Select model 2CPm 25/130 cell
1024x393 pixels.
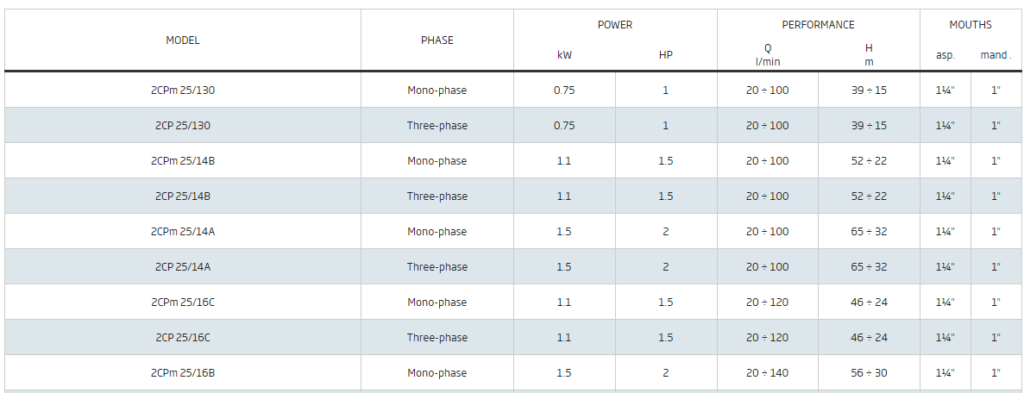click(x=183, y=90)
